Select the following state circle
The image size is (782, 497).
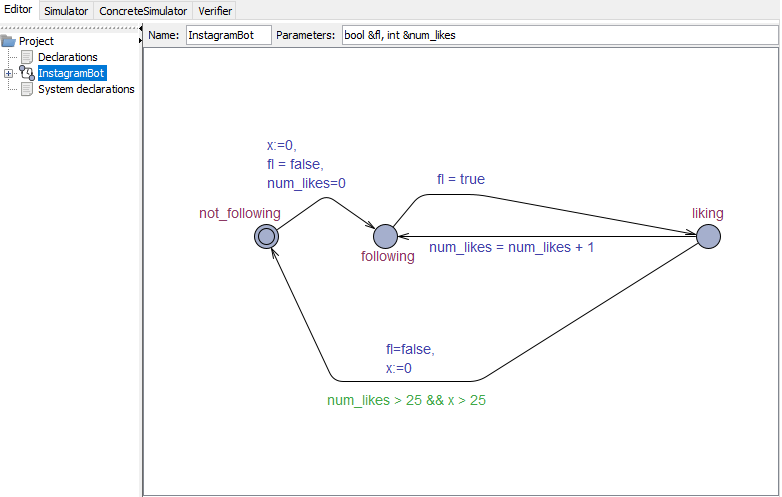[x=385, y=236]
